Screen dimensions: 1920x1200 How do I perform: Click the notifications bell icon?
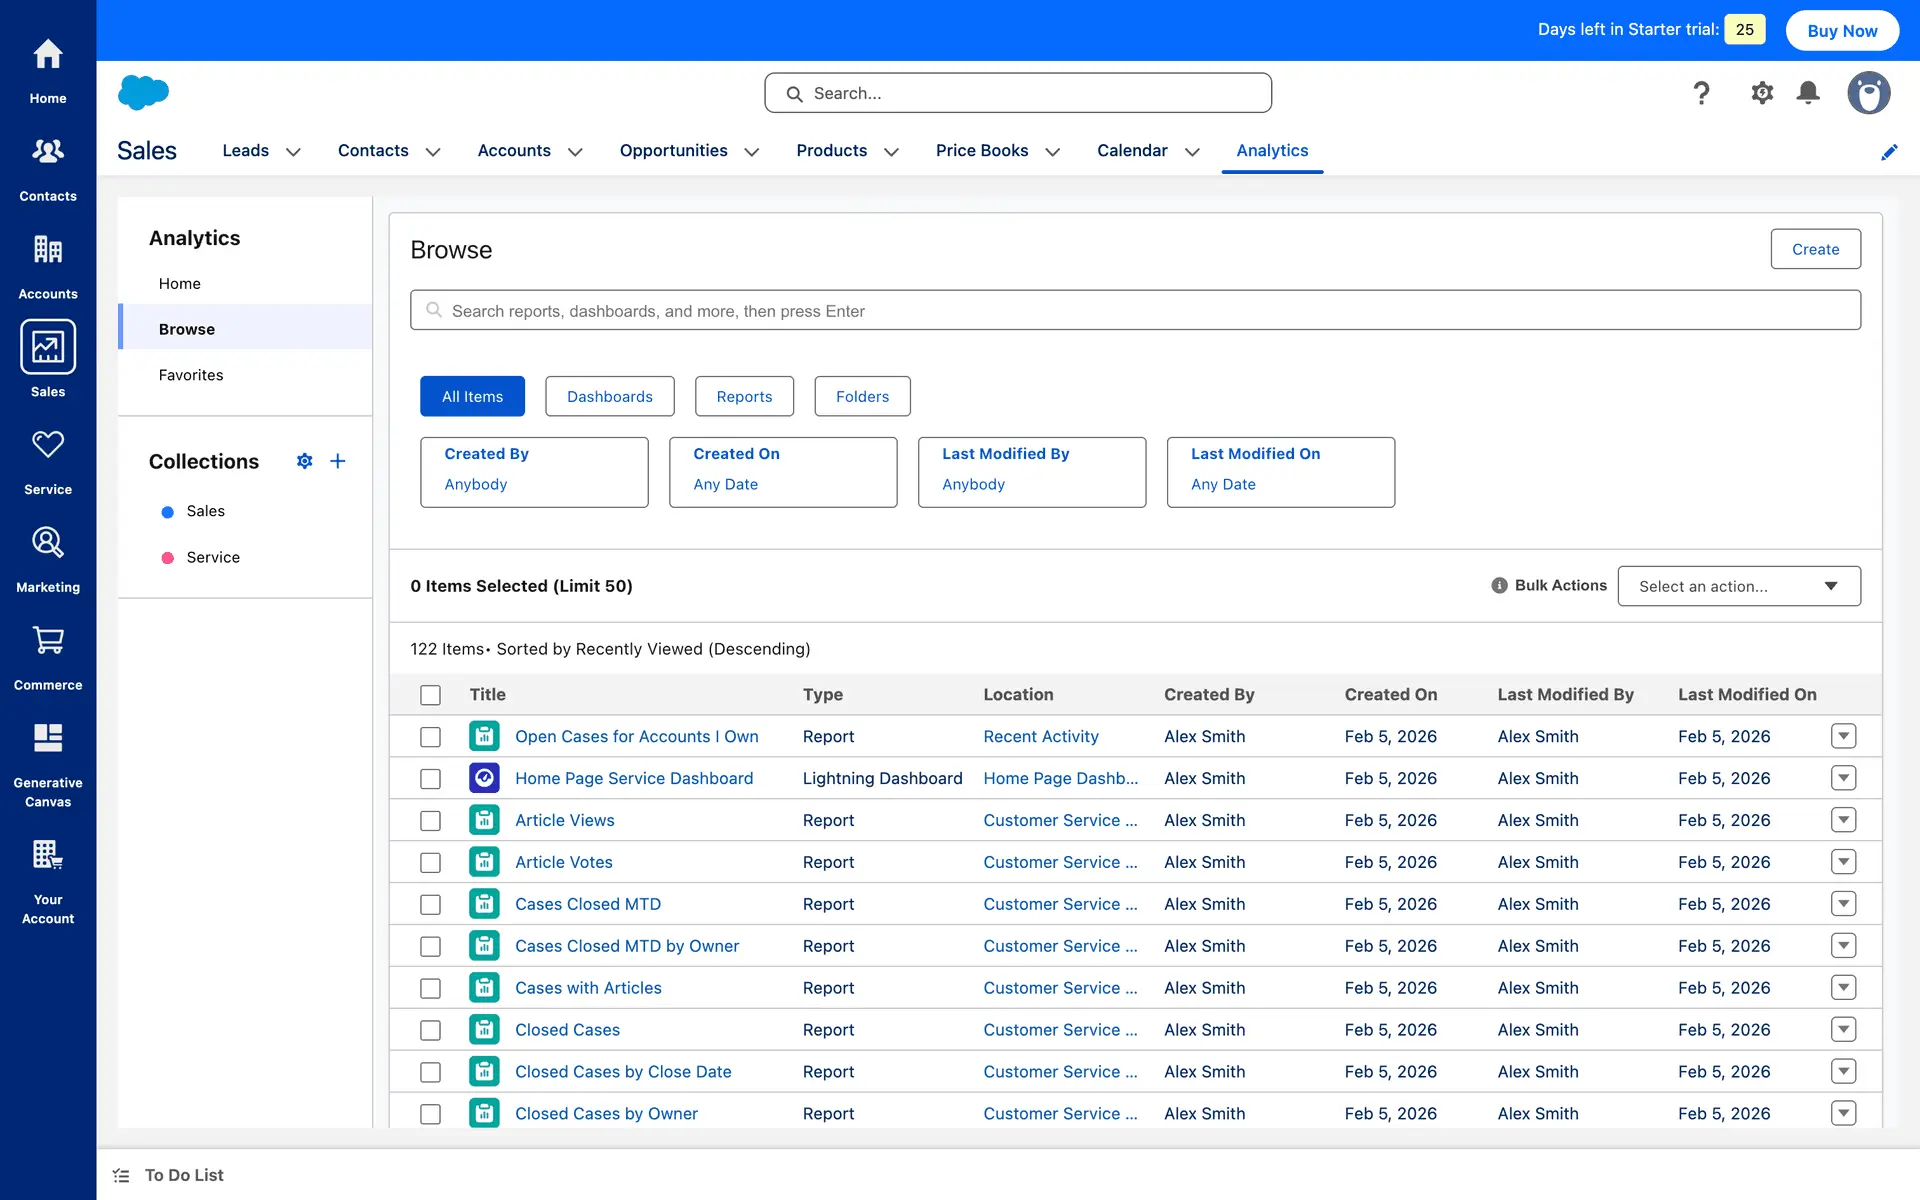(x=1808, y=93)
